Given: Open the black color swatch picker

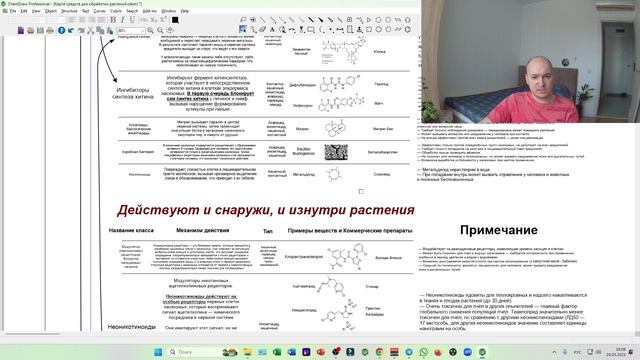Looking at the screenshot, I should pyautogui.click(x=175, y=20).
